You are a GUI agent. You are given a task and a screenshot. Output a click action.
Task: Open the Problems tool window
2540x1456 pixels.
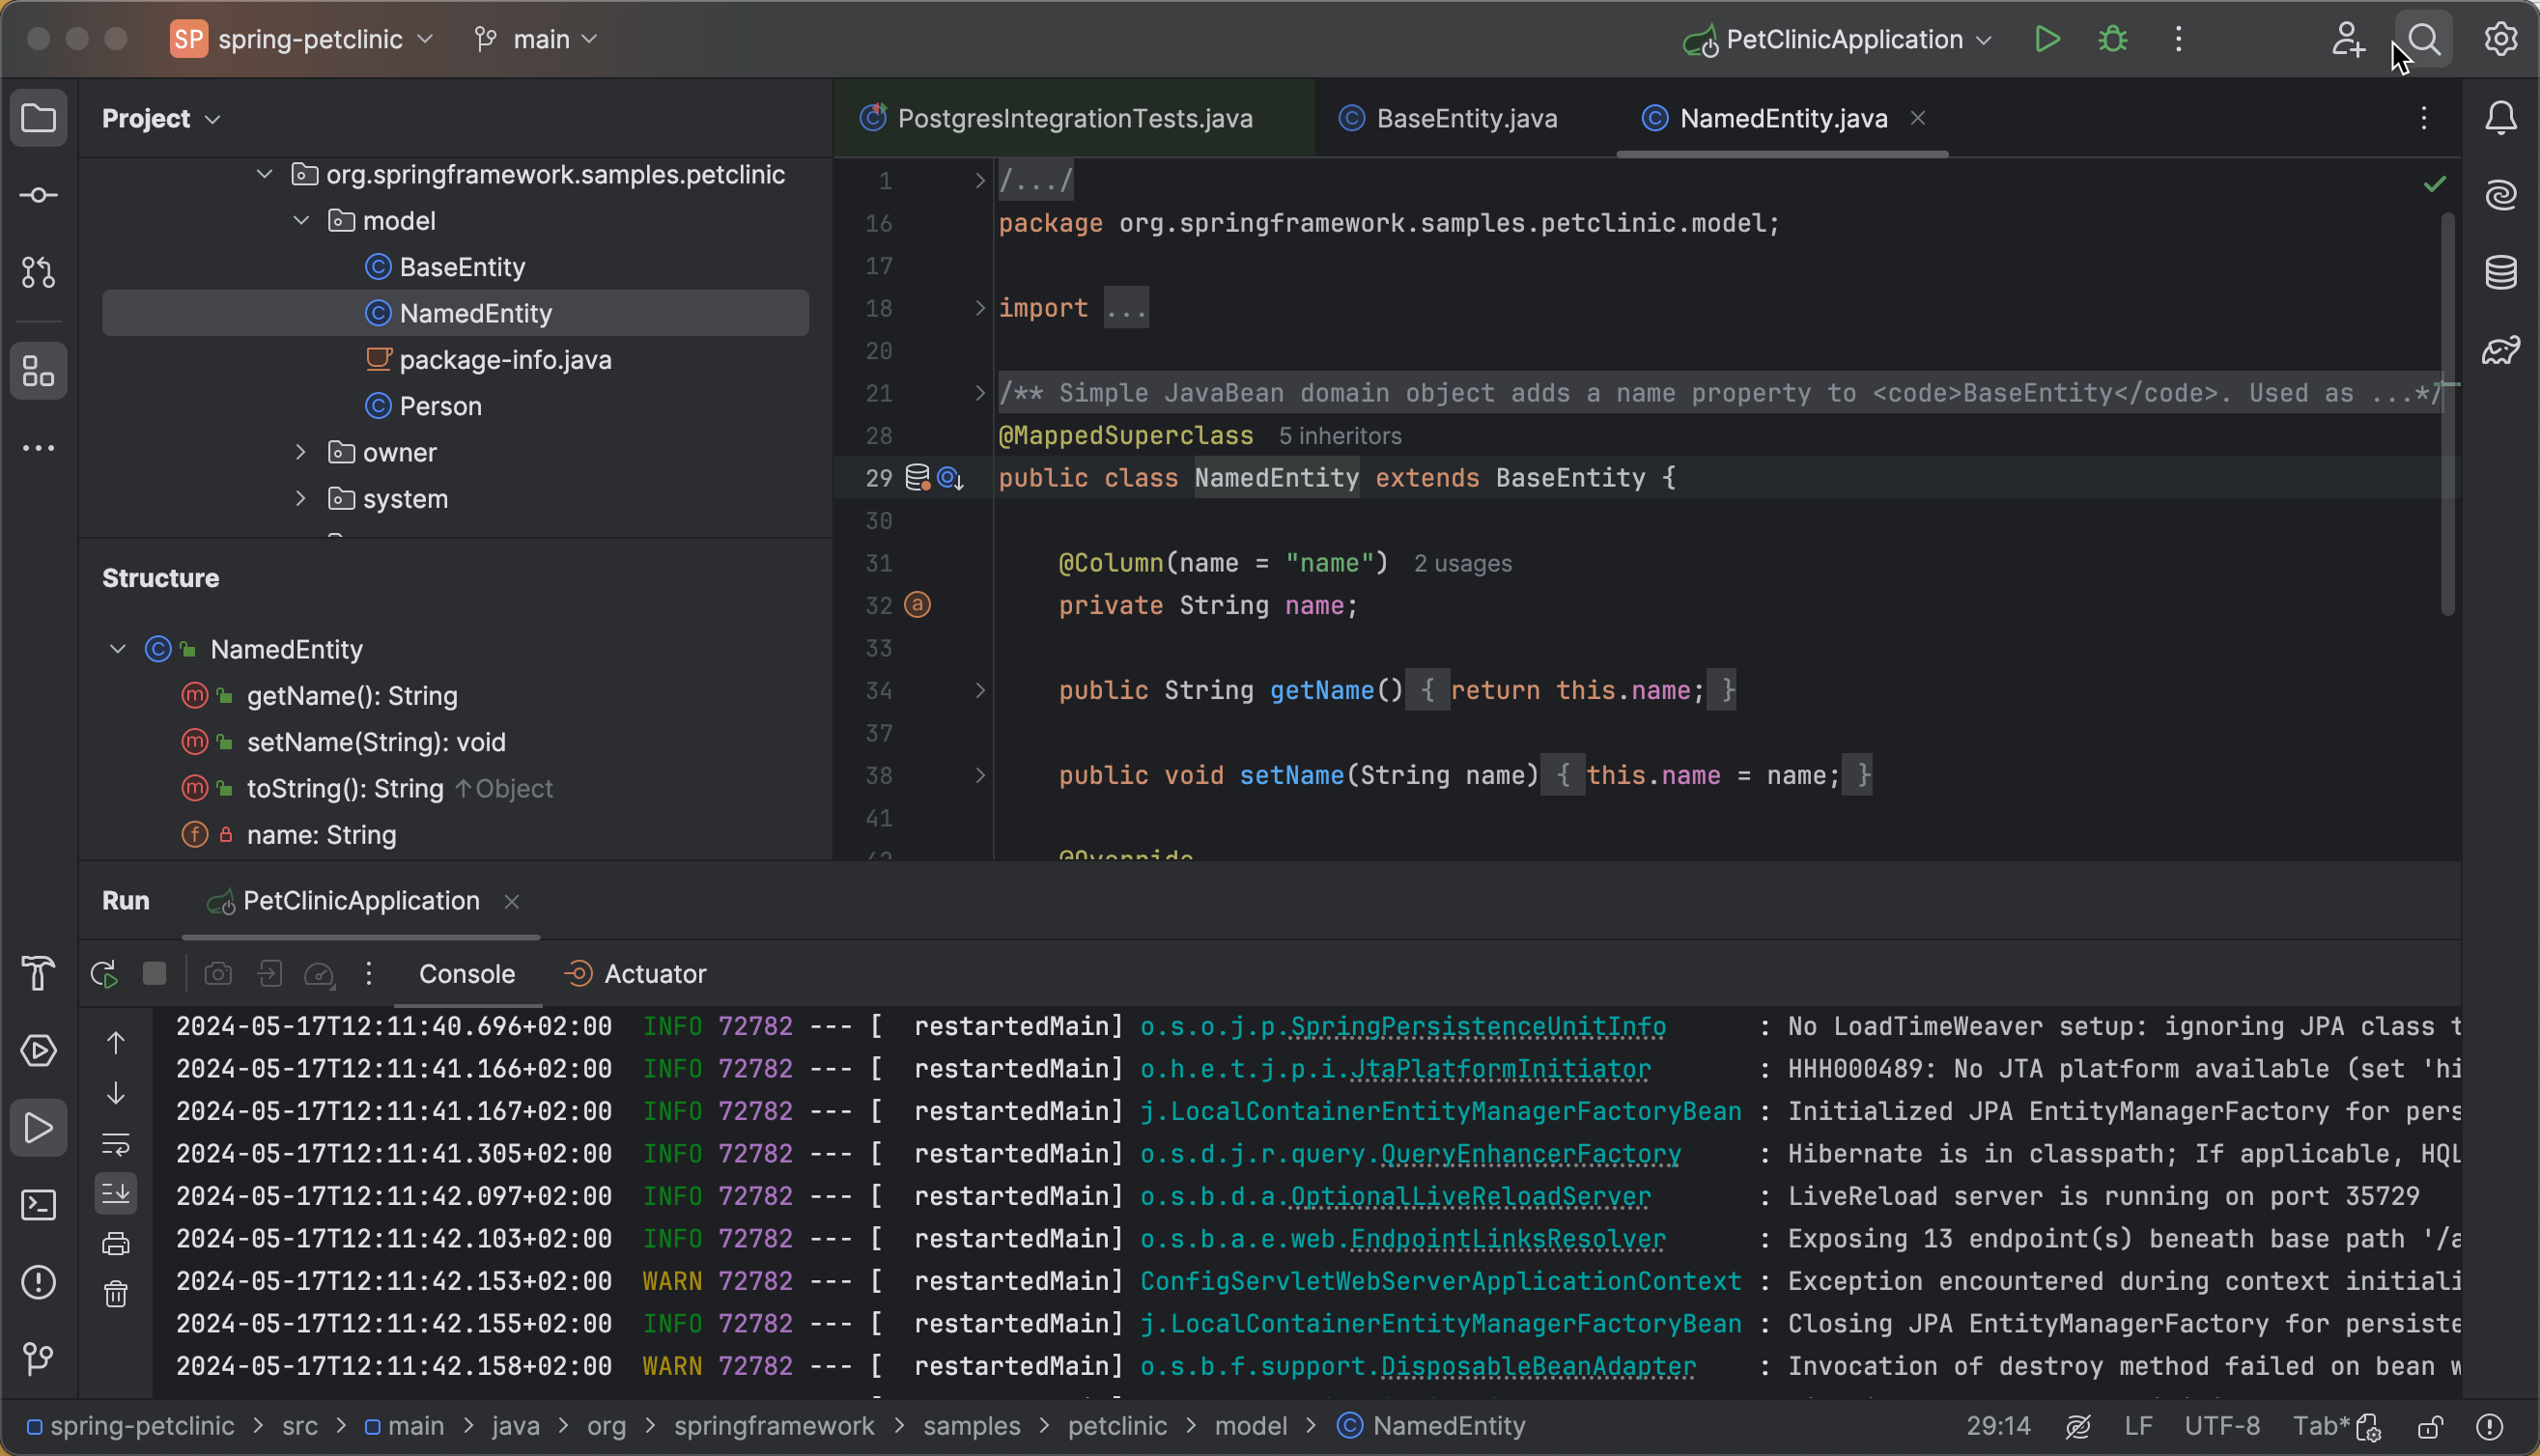point(38,1283)
